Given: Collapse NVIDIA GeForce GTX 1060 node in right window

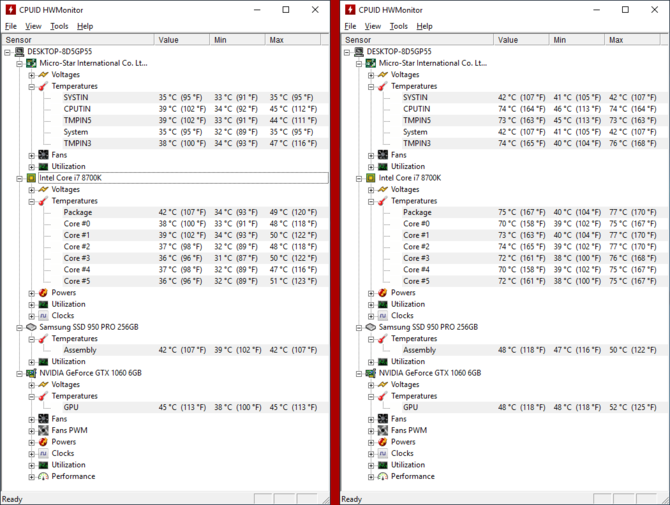Looking at the screenshot, I should [x=359, y=374].
